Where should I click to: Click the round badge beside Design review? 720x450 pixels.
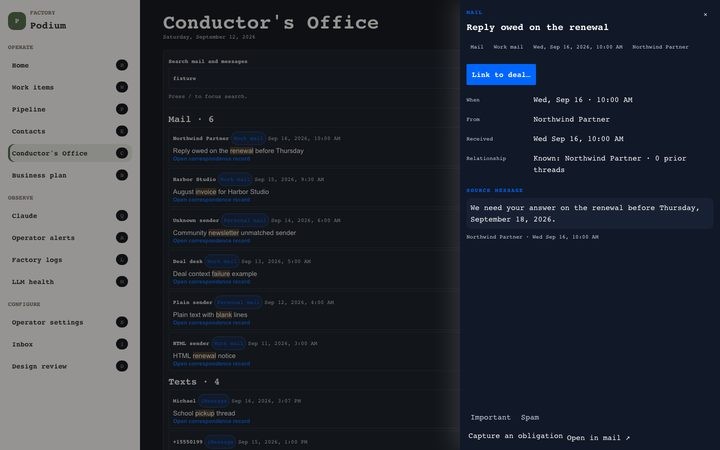click(x=122, y=366)
